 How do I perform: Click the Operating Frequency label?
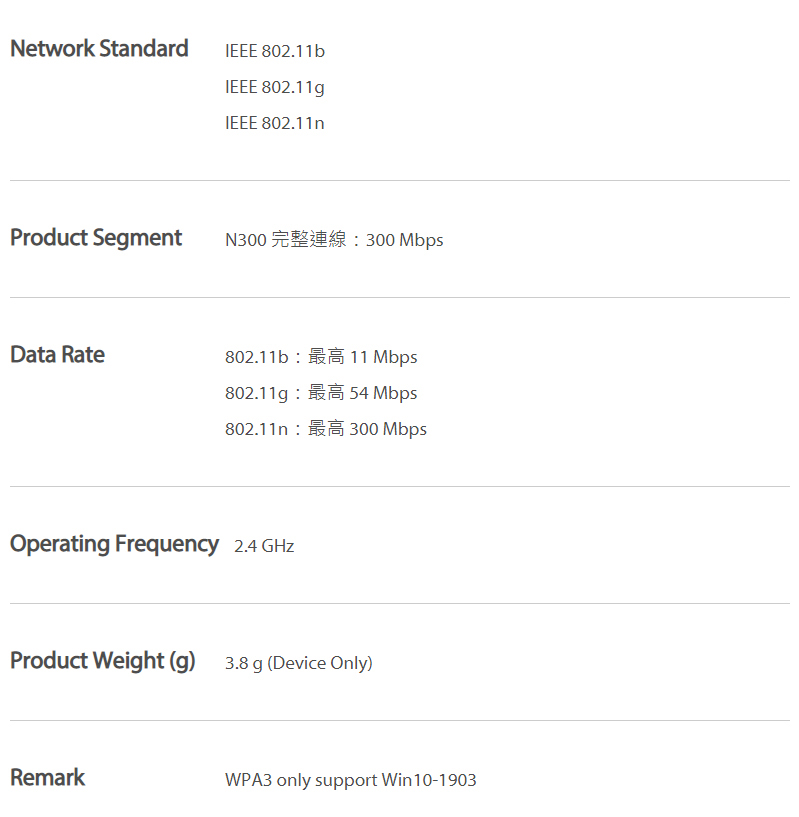coord(114,544)
